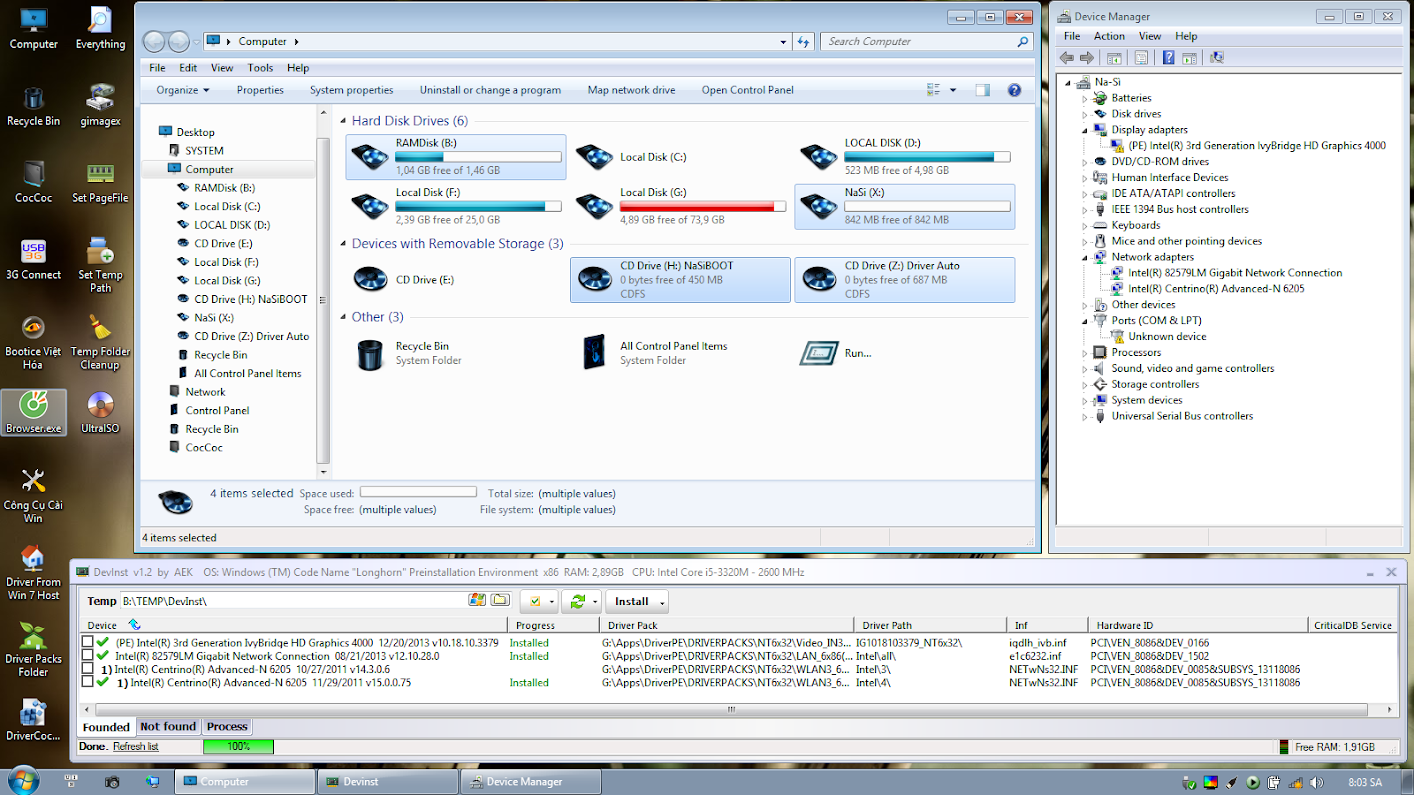The width and height of the screenshot is (1414, 795).
Task: Launch Temp Folder Cleanup desktop icon
Action: [x=100, y=342]
